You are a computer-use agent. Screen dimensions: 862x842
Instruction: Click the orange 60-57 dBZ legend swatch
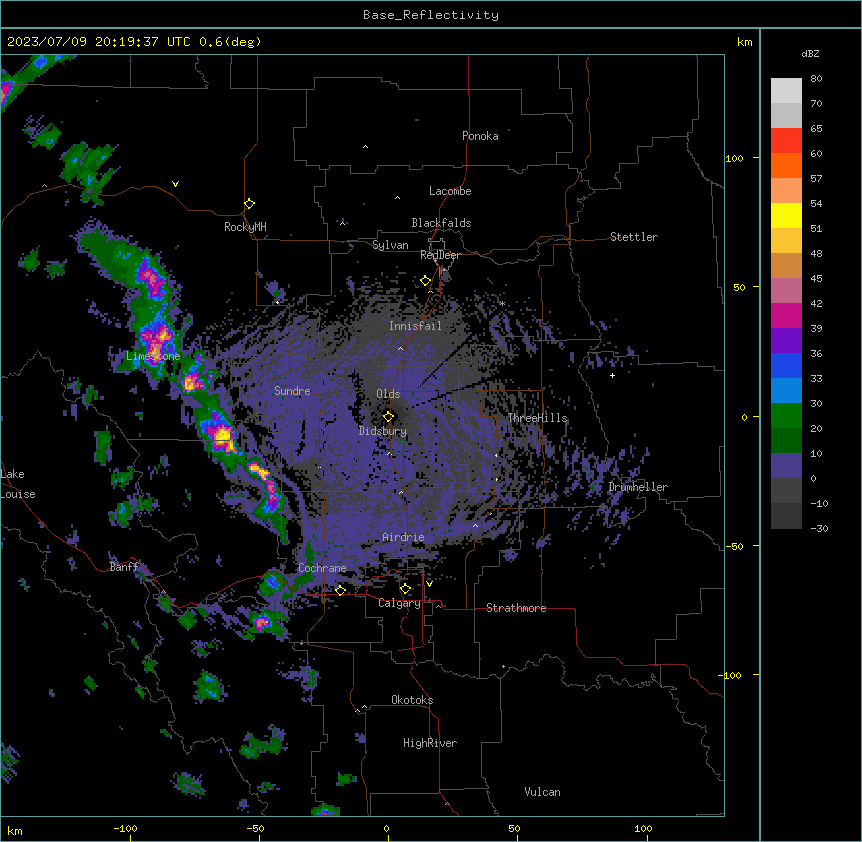(786, 165)
